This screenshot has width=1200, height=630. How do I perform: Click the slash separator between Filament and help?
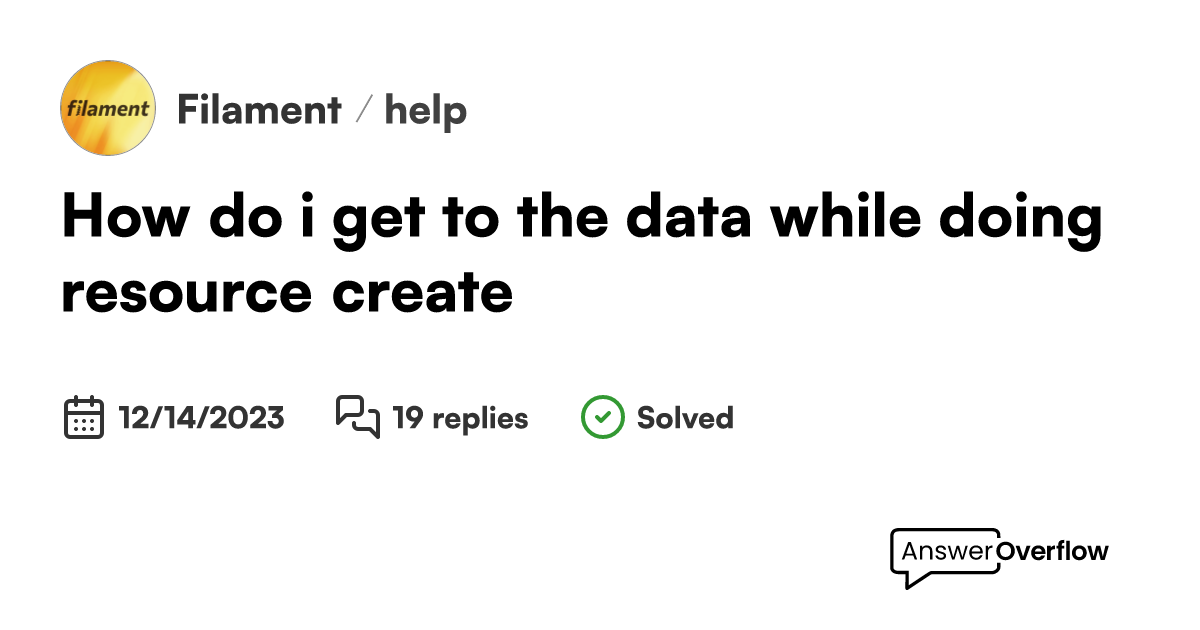click(x=363, y=110)
